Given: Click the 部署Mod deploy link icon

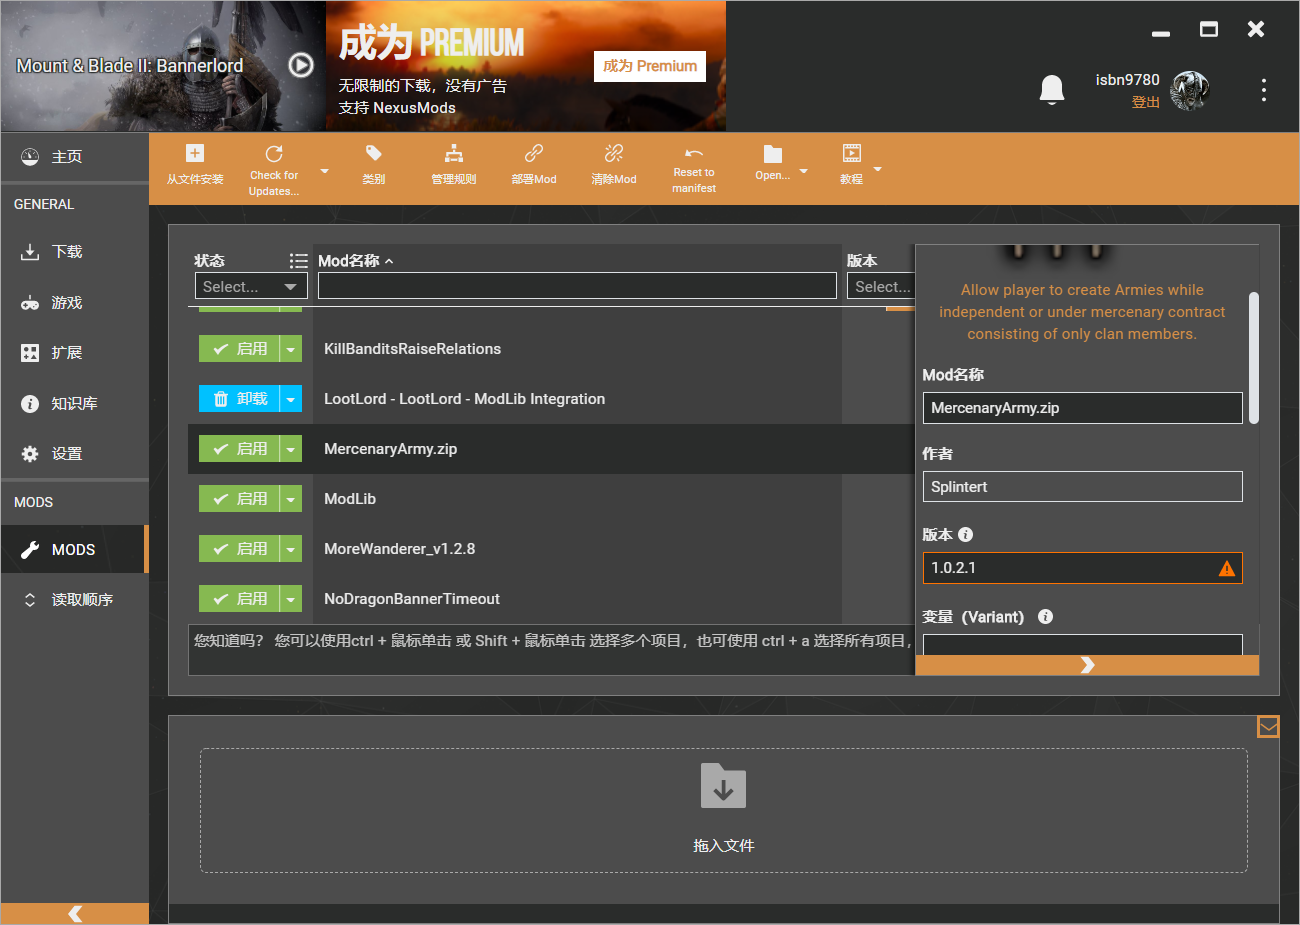Looking at the screenshot, I should (x=534, y=153).
